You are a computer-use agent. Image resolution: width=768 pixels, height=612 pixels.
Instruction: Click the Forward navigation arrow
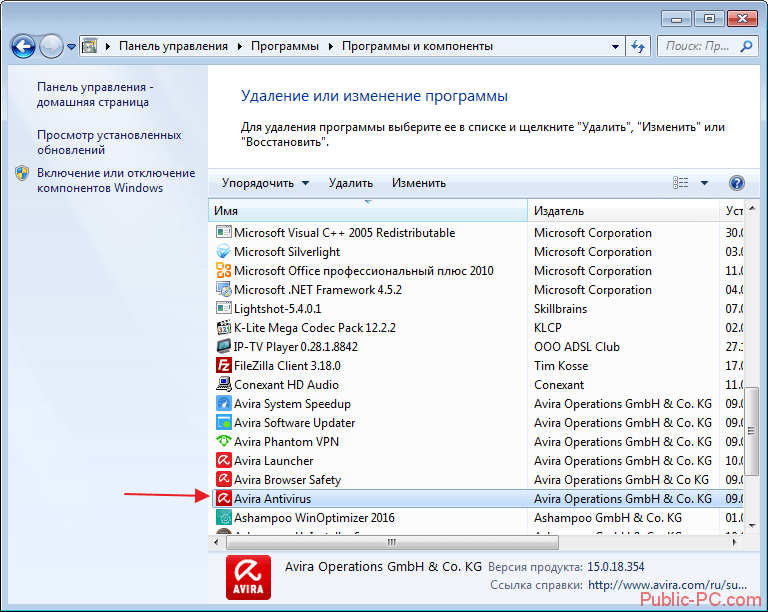click(x=51, y=47)
